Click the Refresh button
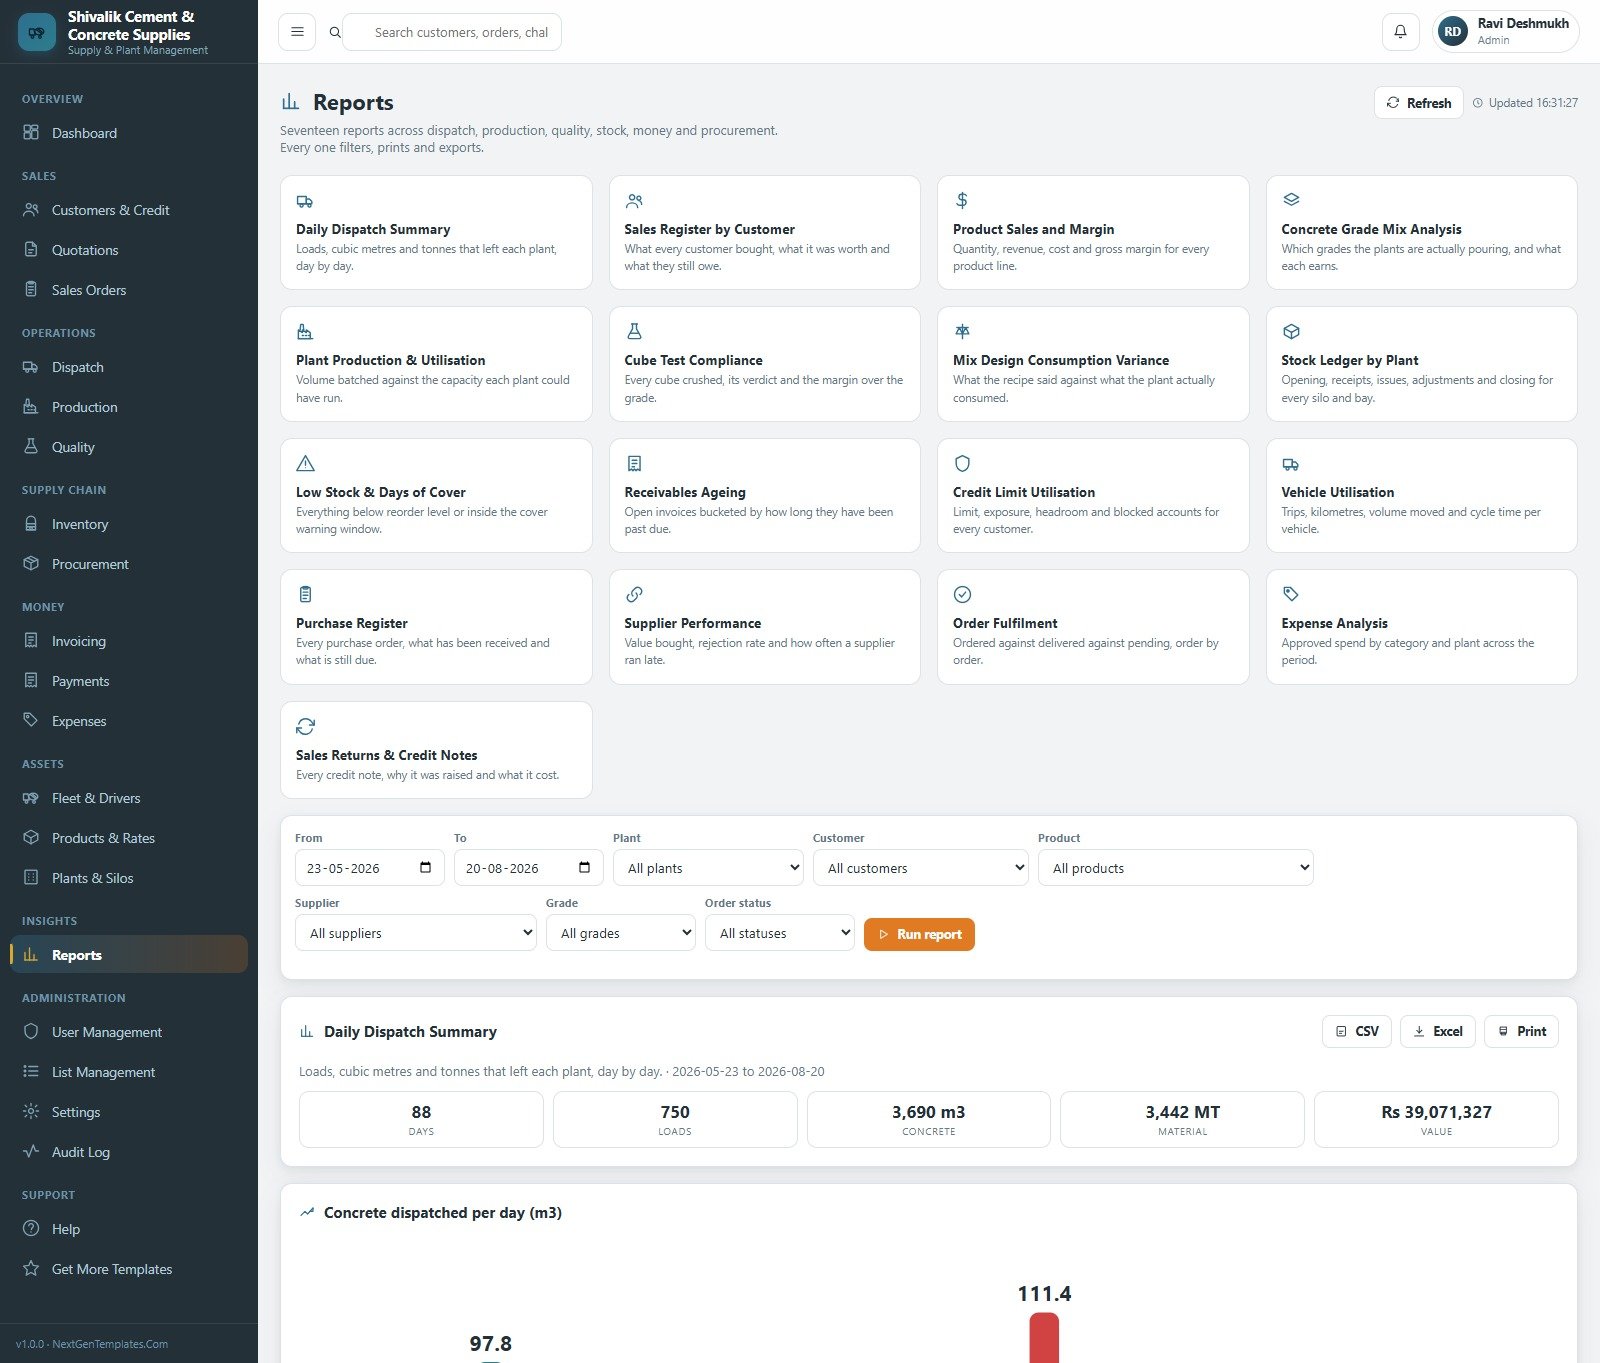Screen dimensions: 1600x1363 click(1418, 103)
